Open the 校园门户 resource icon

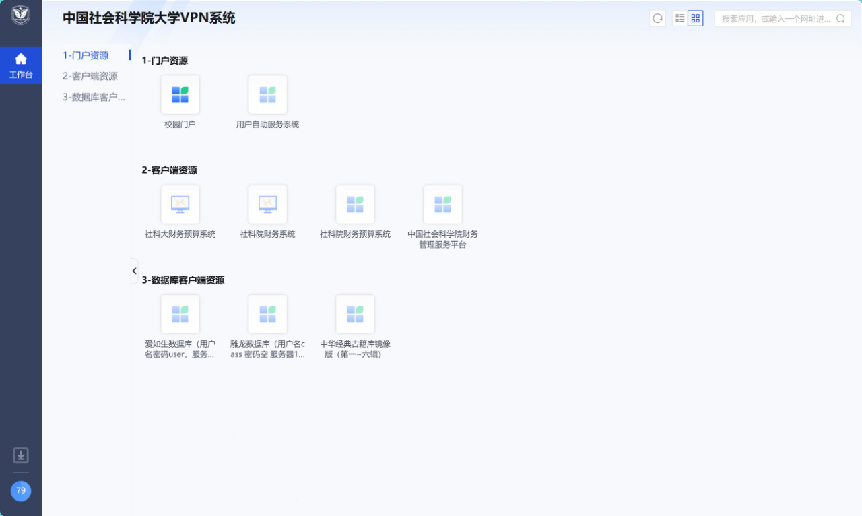coord(180,95)
